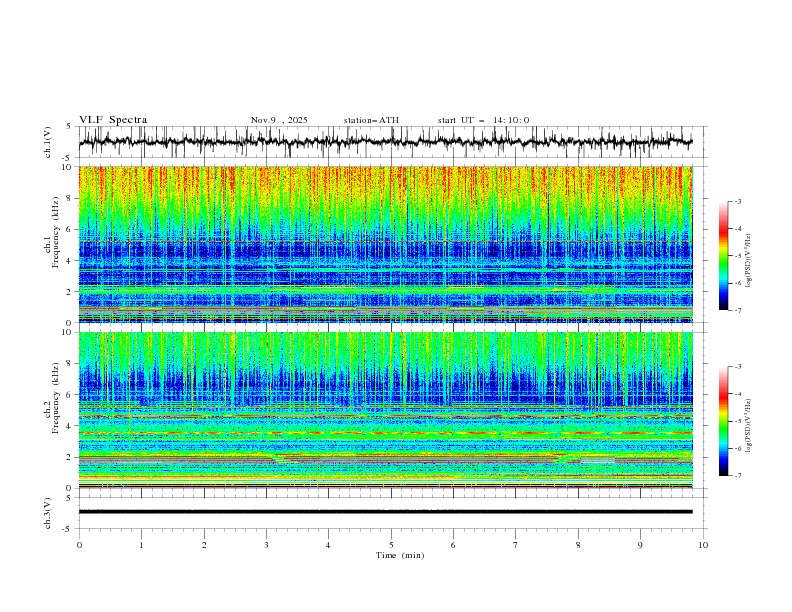This screenshot has height=612, width=792.
Task: Click the lower PSD color bar
Action: 724,421
